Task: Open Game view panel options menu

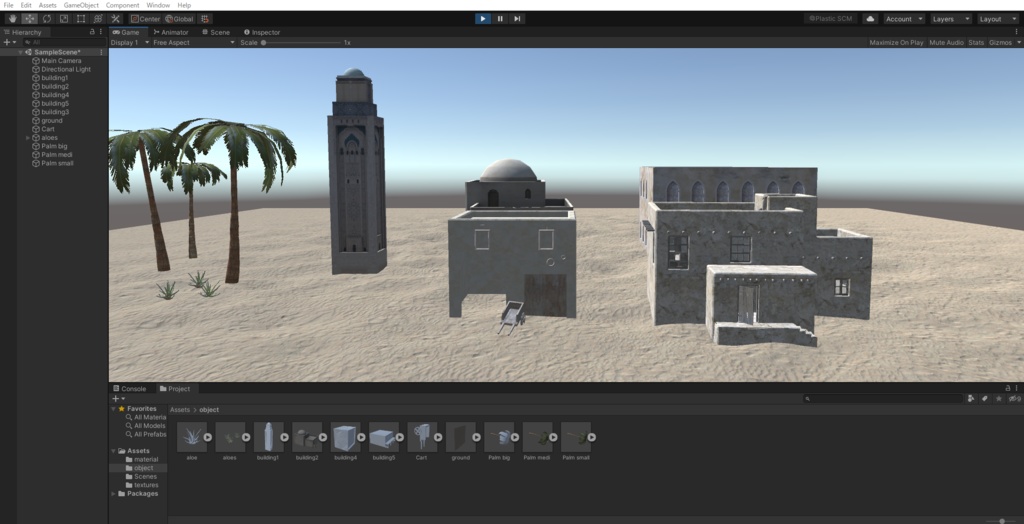Action: [1017, 31]
